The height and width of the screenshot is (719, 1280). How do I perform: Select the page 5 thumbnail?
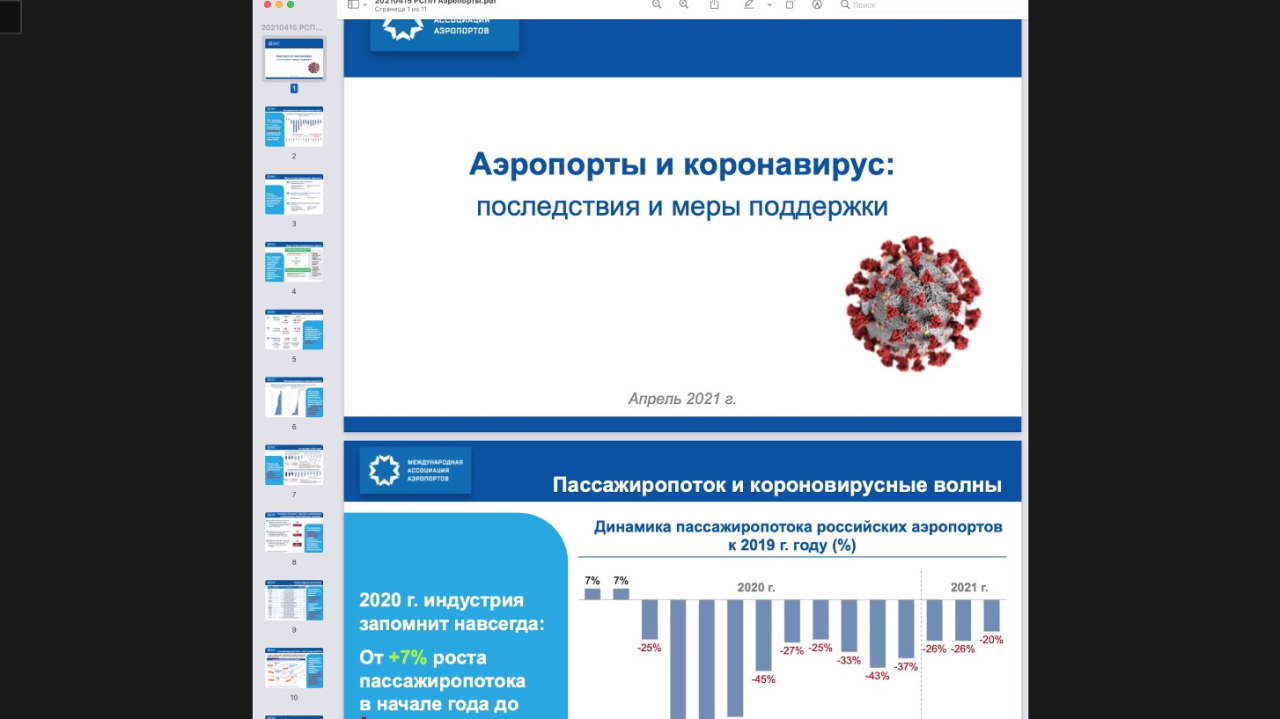point(294,330)
